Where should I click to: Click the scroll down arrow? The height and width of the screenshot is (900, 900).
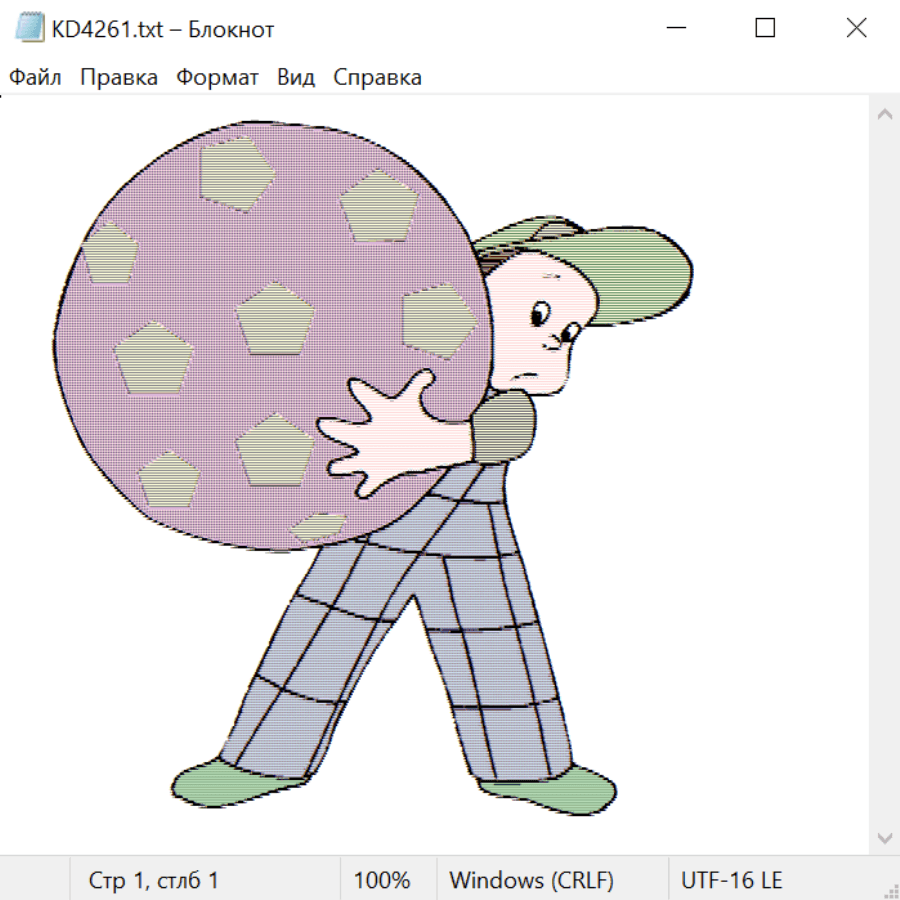point(884,837)
